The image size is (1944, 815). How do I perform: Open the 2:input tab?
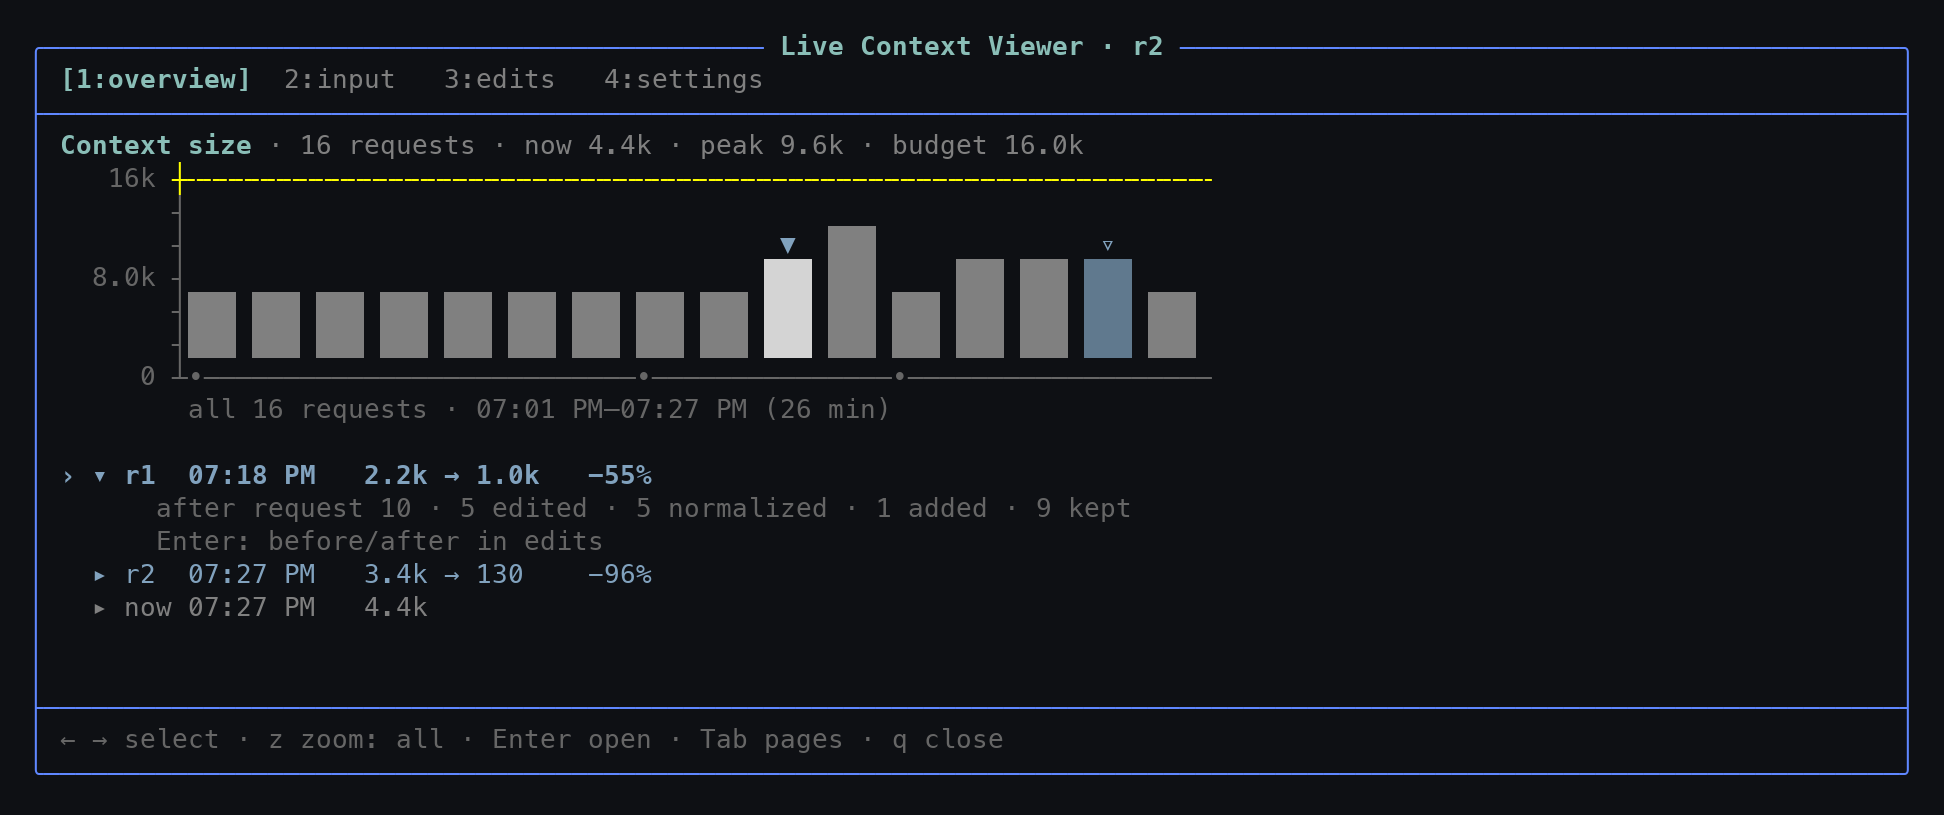click(340, 79)
